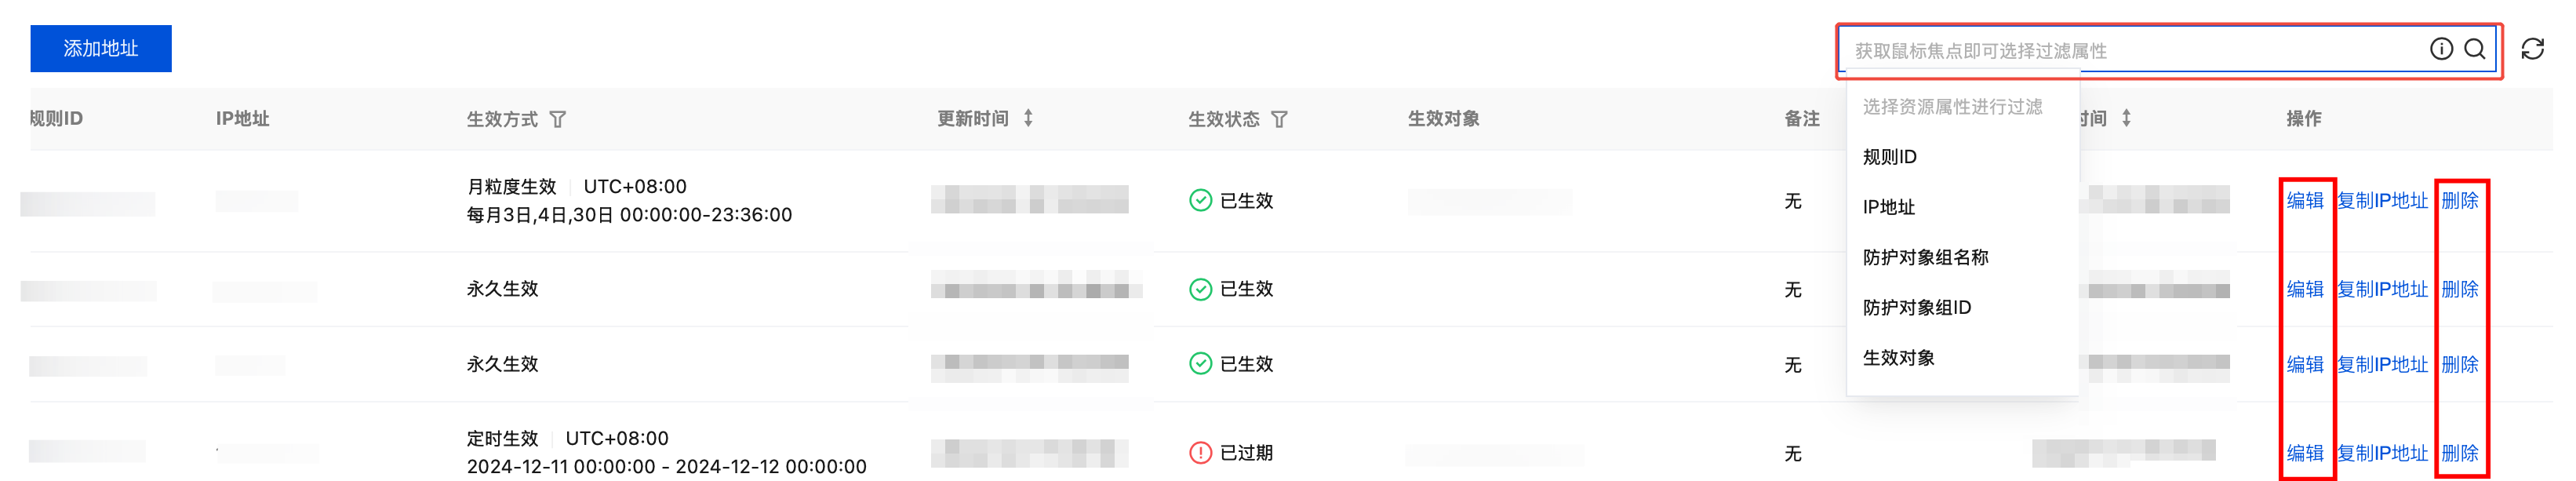This screenshot has height=481, width=2576.
Task: Delete the expired 定时生效 rule
Action: [2459, 453]
